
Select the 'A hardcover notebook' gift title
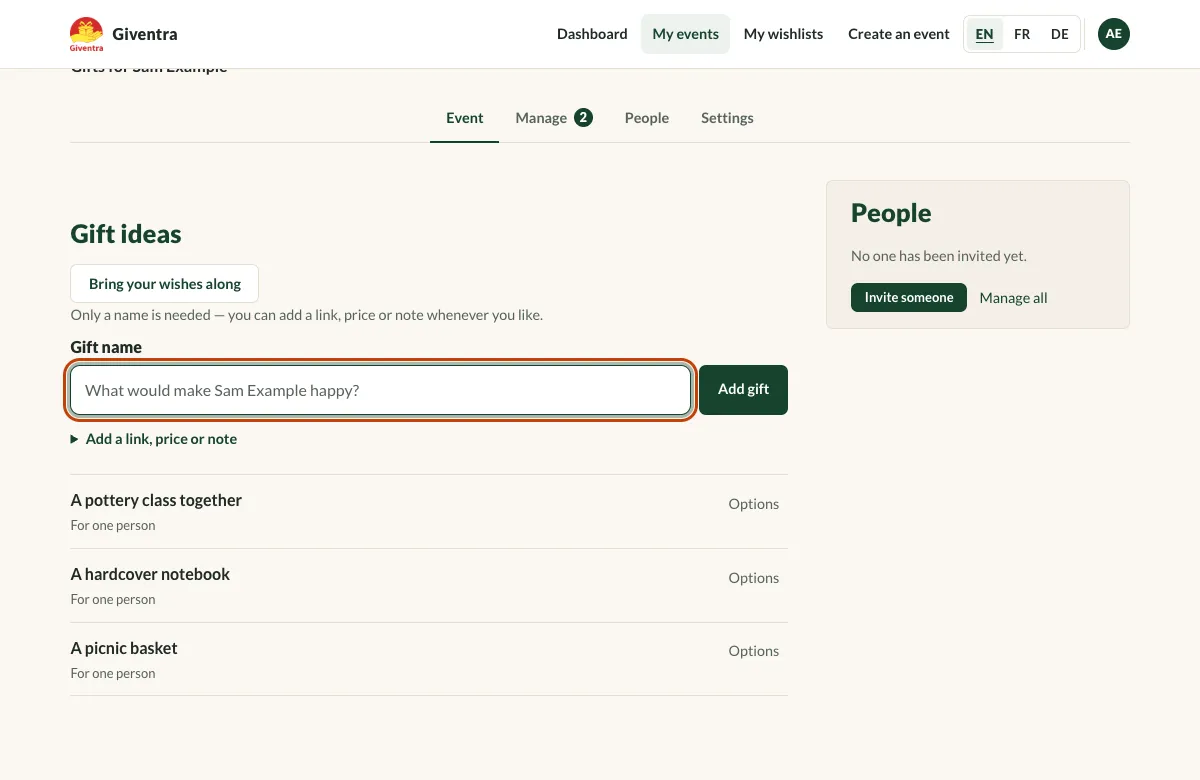click(x=150, y=574)
